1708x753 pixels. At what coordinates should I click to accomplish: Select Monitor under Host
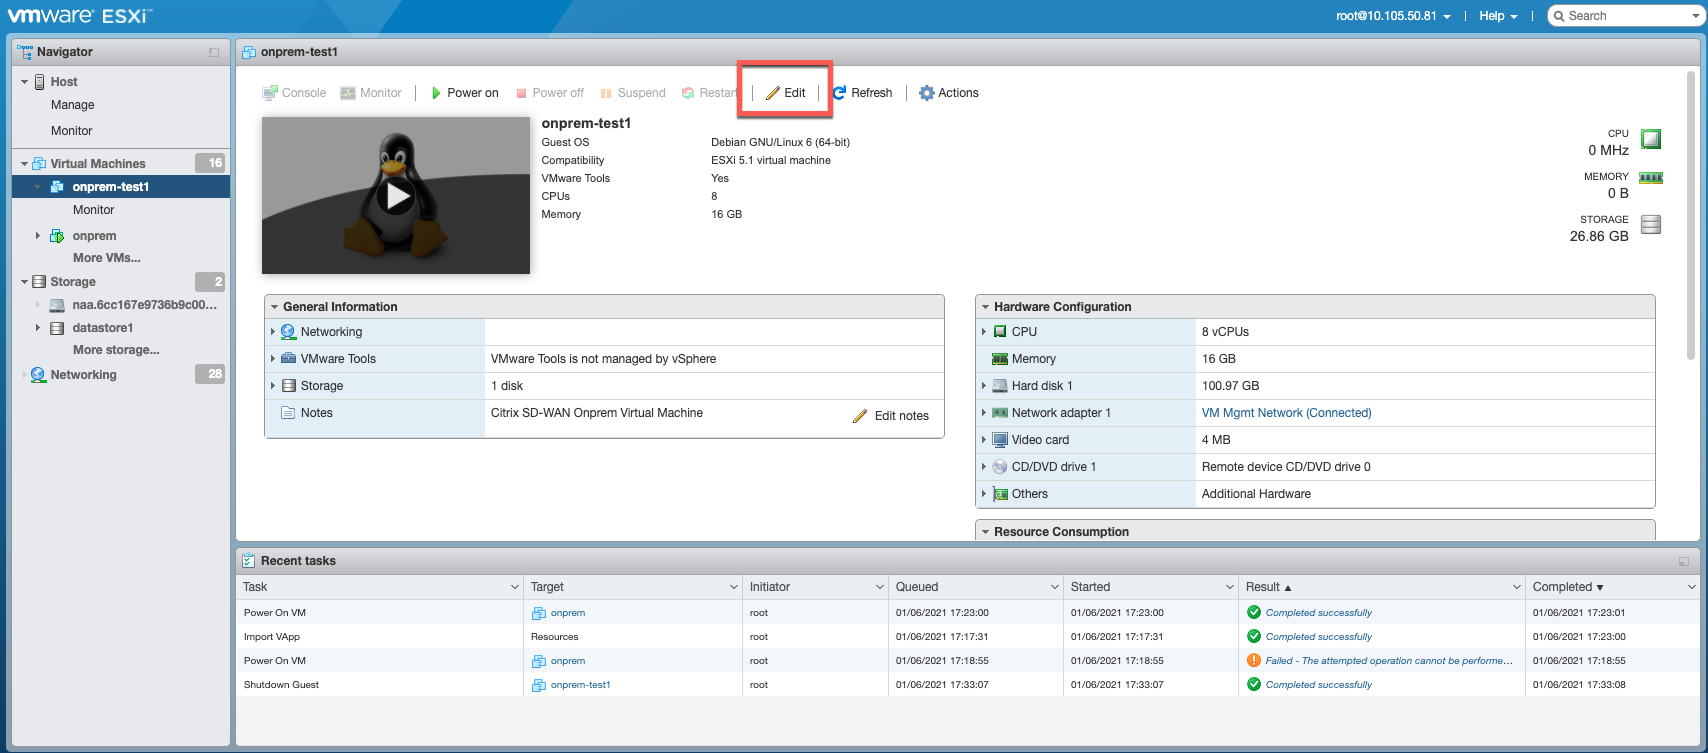pyautogui.click(x=72, y=131)
